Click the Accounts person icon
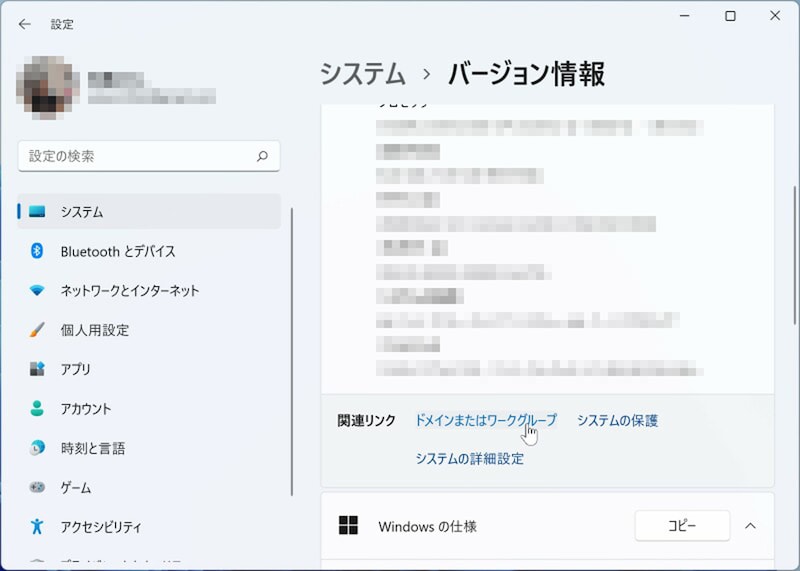Viewport: 800px width, 571px height. point(37,409)
